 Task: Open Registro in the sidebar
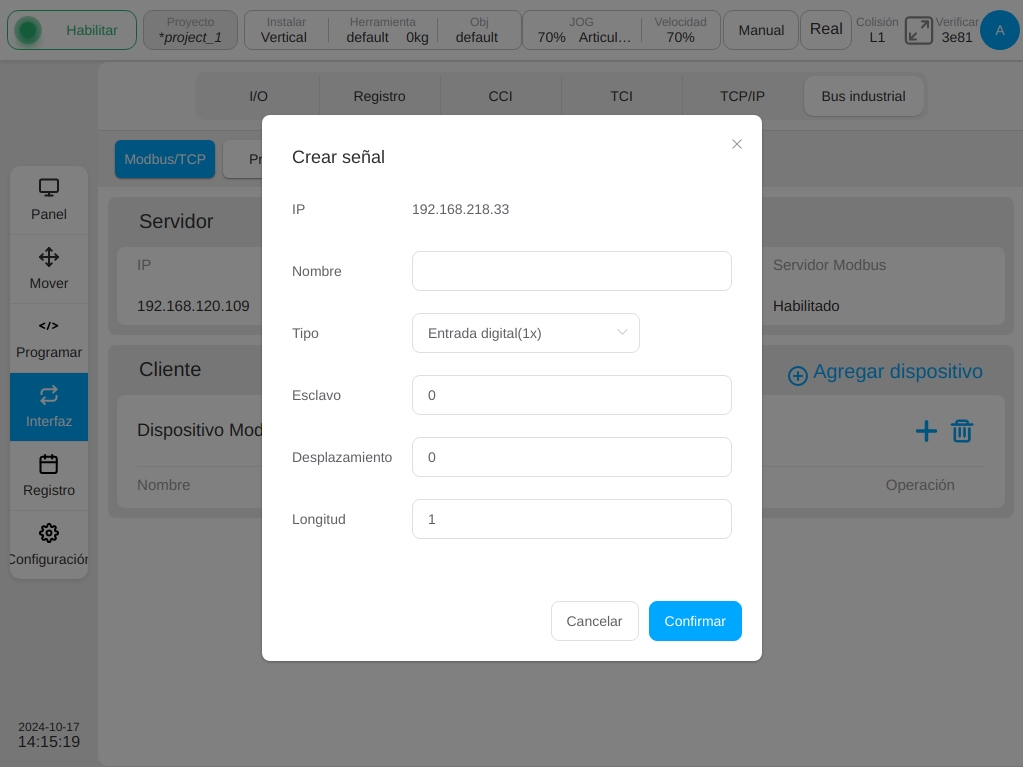click(49, 476)
